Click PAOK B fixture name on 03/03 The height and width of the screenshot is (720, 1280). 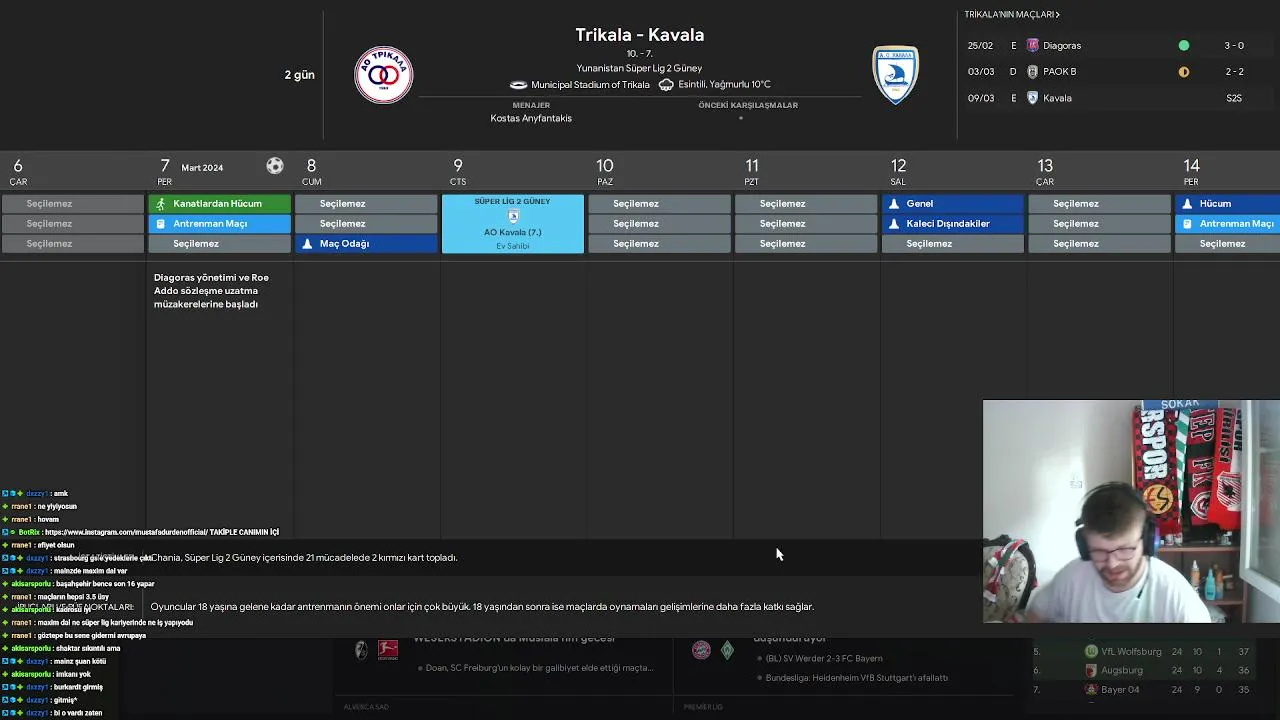1060,72
